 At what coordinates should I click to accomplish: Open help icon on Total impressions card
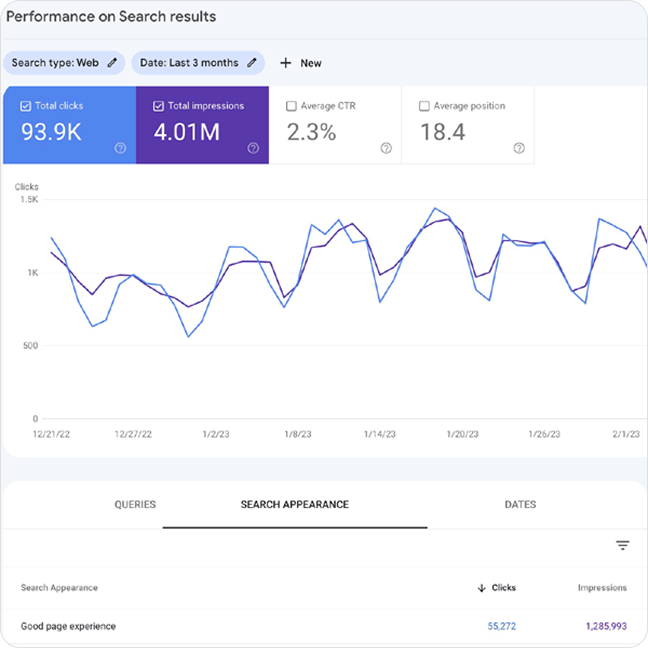(x=253, y=148)
